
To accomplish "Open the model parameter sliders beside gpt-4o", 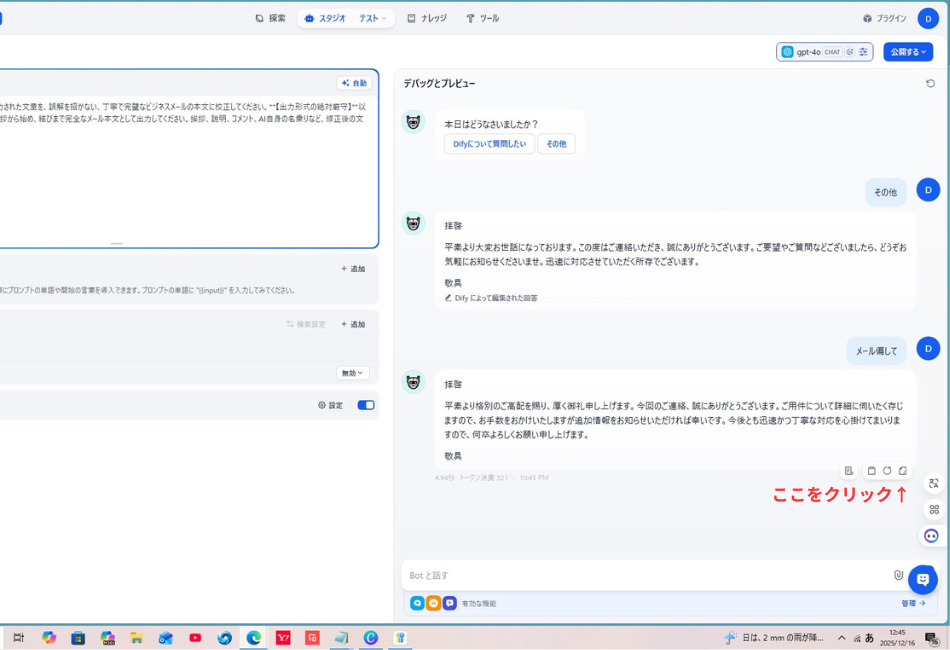I will 864,51.
